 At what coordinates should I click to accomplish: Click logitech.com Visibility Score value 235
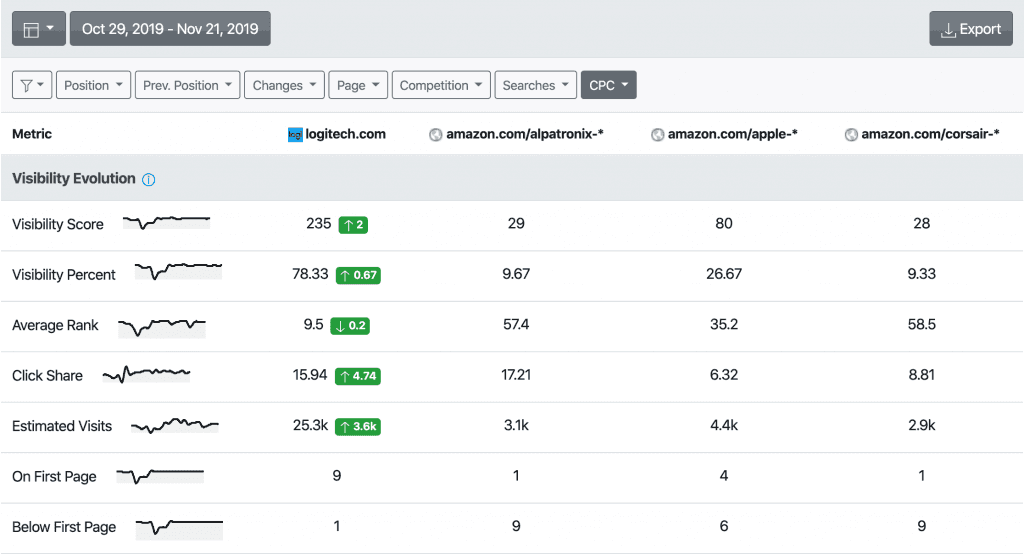pos(319,223)
